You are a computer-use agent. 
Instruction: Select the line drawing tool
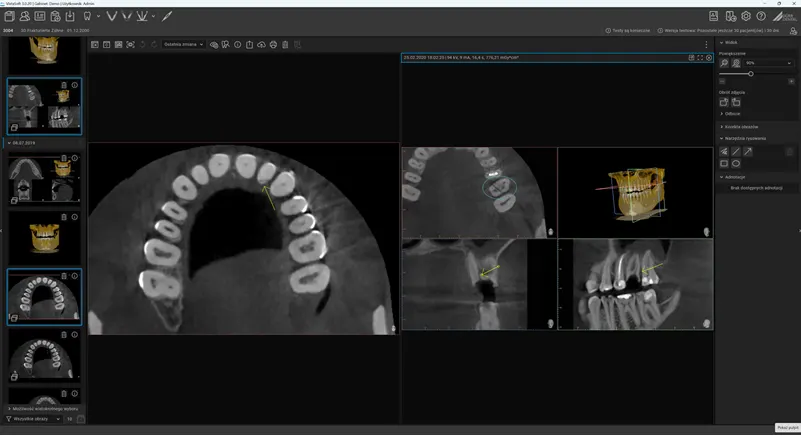pos(736,151)
